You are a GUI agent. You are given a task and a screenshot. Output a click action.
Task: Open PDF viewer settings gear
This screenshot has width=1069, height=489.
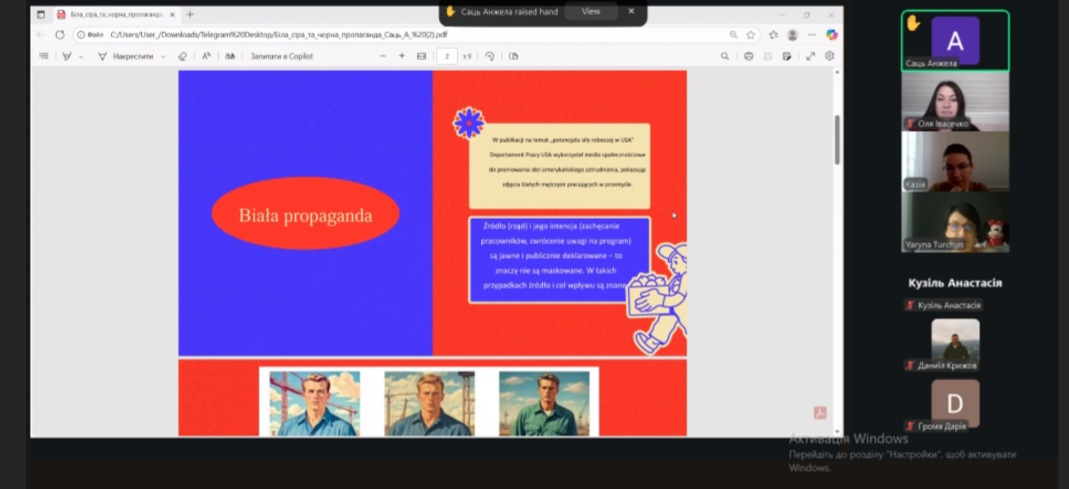pos(830,56)
